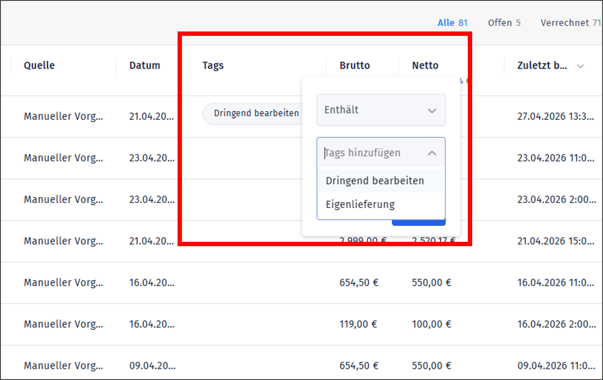Choose Dringend bearbeiten from the tag list
This screenshot has height=380, width=603.
[x=381, y=181]
